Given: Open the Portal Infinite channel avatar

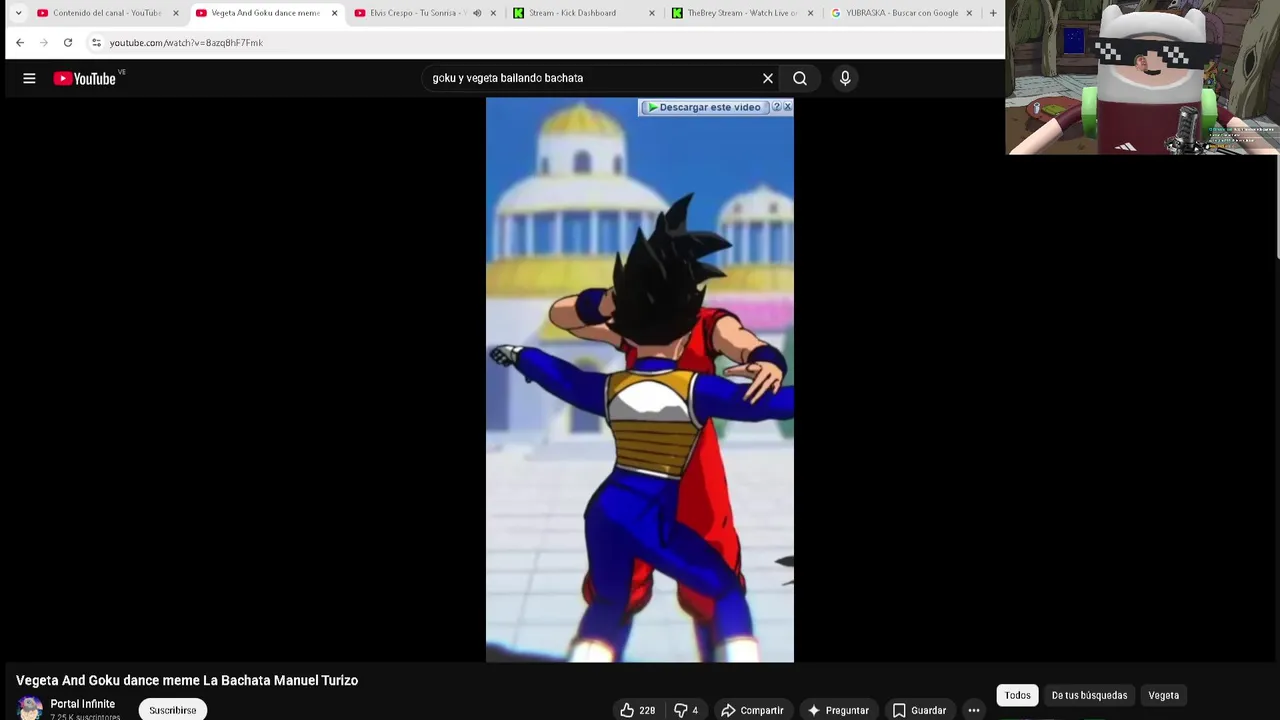Looking at the screenshot, I should tap(30, 708).
